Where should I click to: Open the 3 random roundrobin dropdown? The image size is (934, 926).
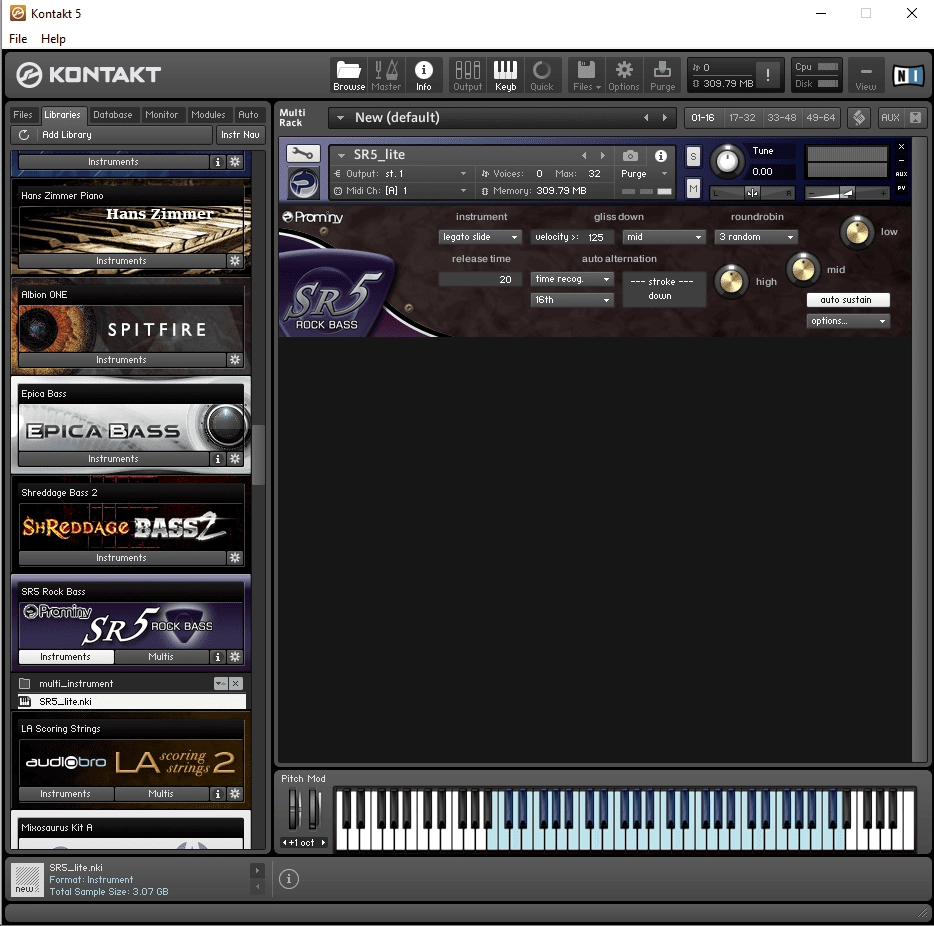(x=756, y=237)
